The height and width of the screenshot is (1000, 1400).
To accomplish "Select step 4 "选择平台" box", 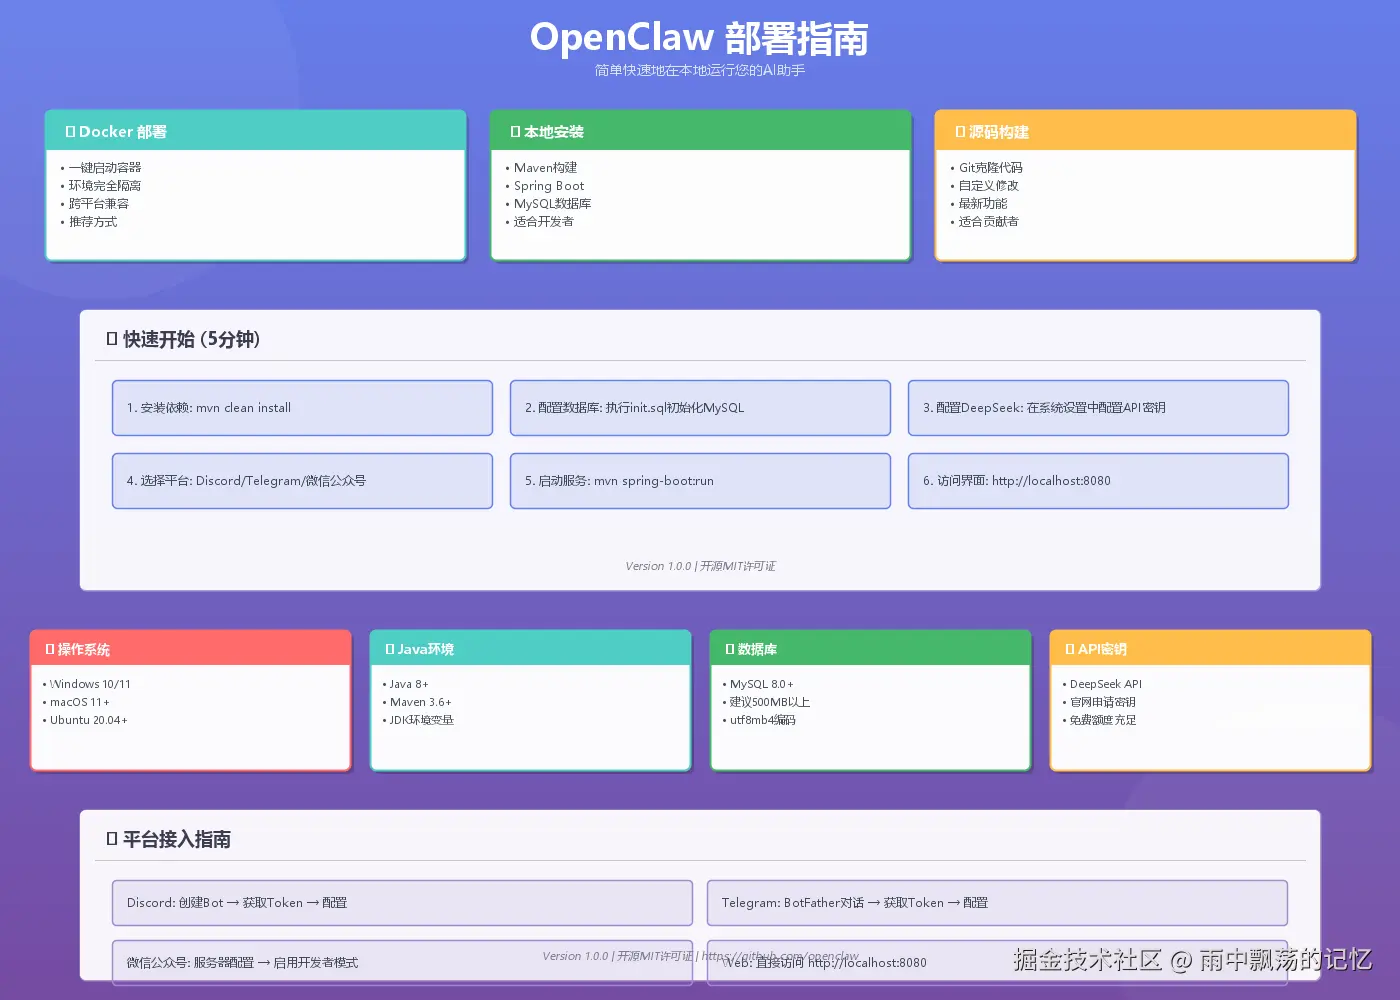I will pyautogui.click(x=302, y=481).
